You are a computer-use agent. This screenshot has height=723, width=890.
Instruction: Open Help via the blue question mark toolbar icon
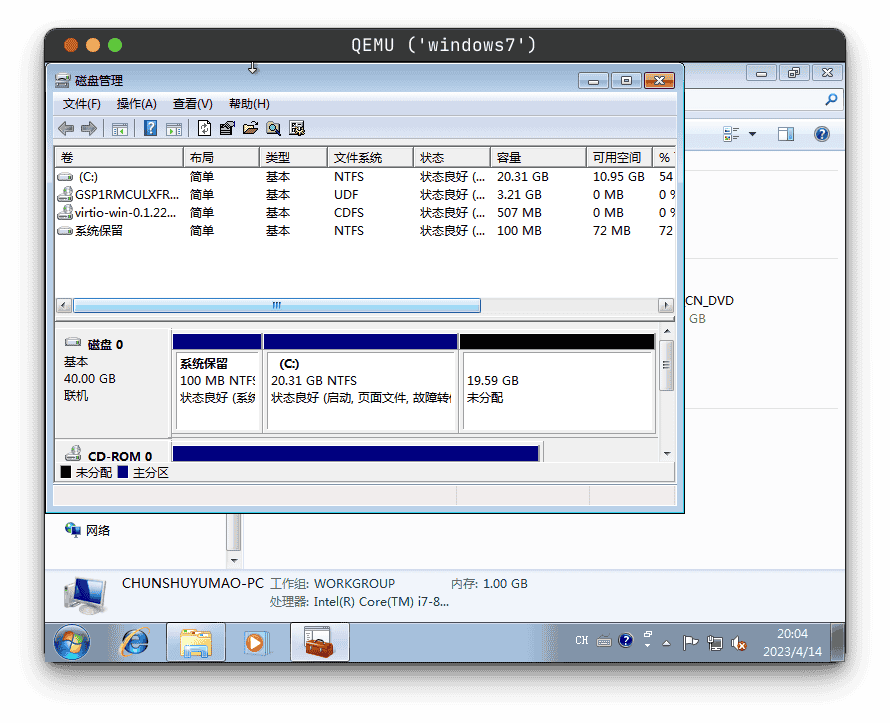pyautogui.click(x=150, y=128)
